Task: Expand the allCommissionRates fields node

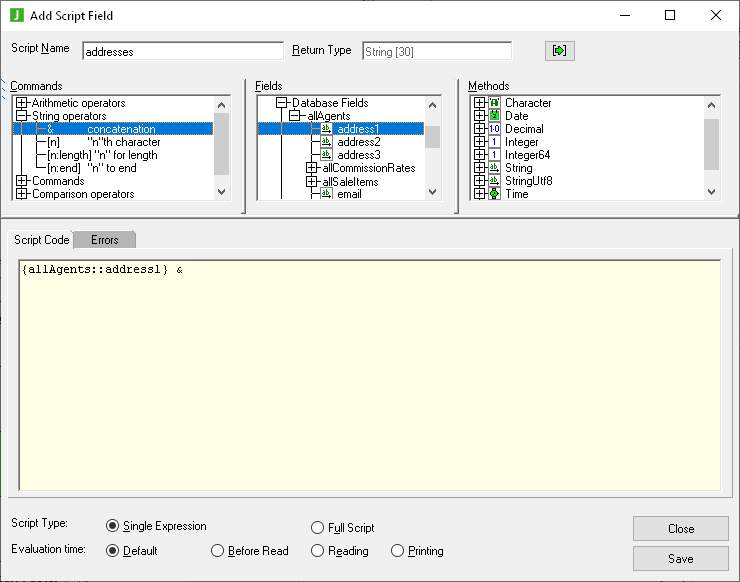Action: coord(311,168)
